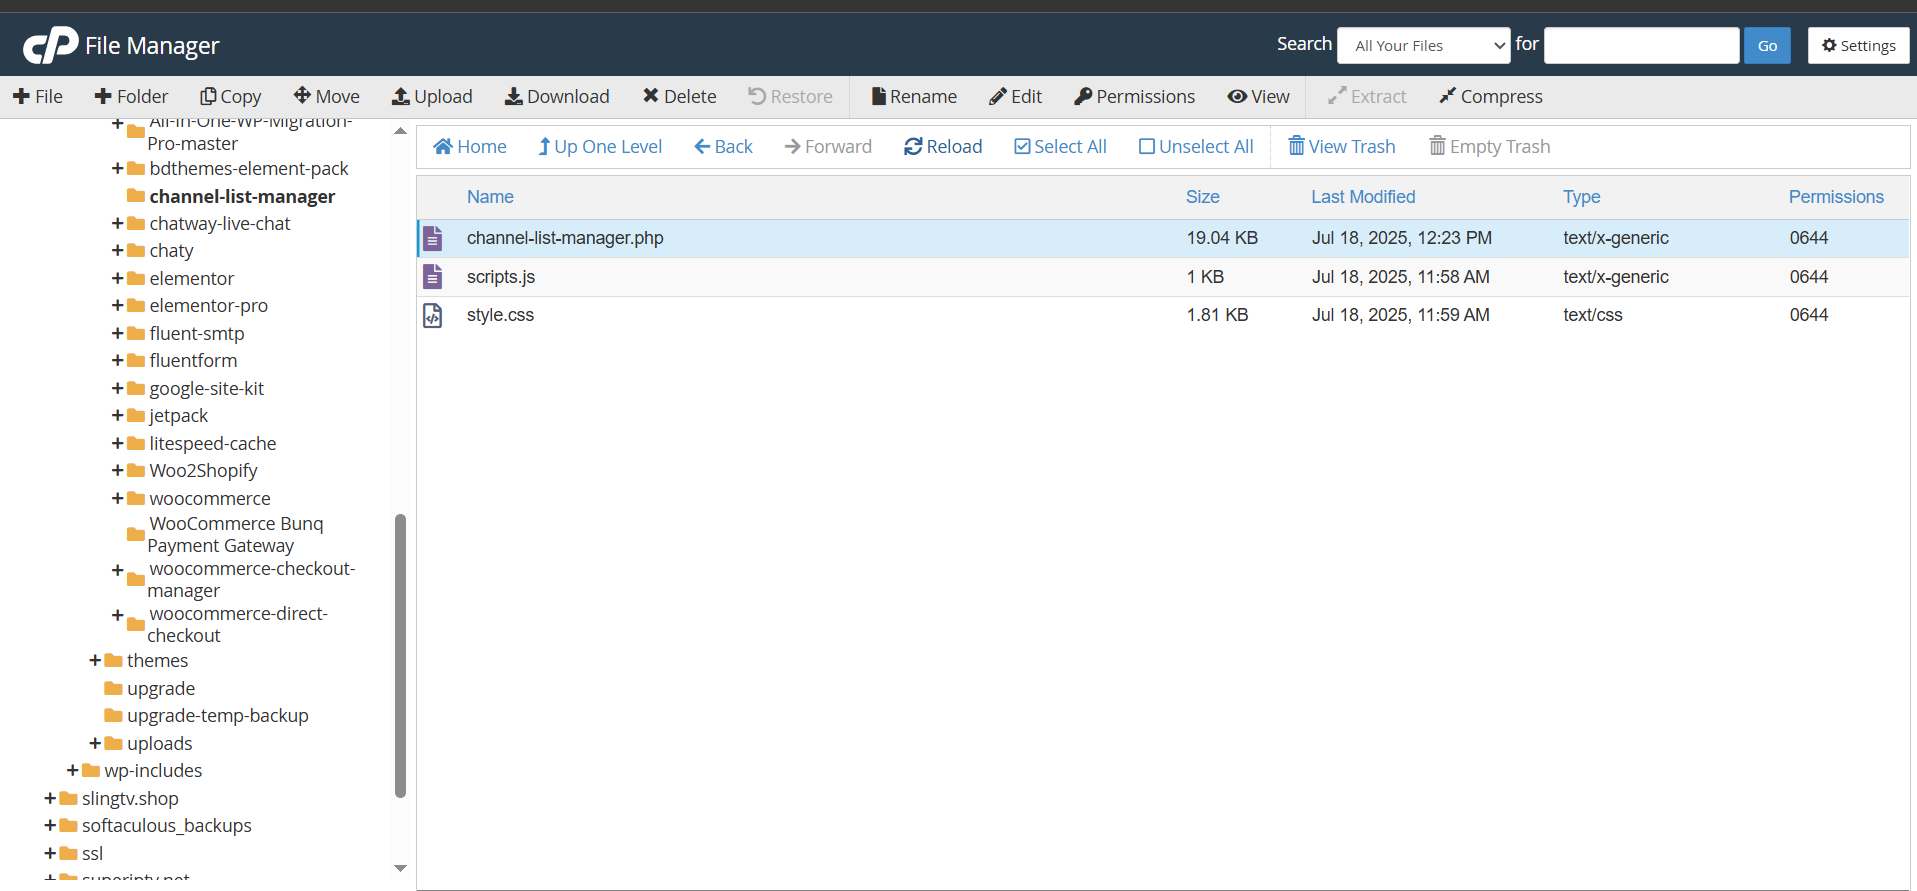Open View Trash
This screenshot has width=1917, height=891.
1341,147
